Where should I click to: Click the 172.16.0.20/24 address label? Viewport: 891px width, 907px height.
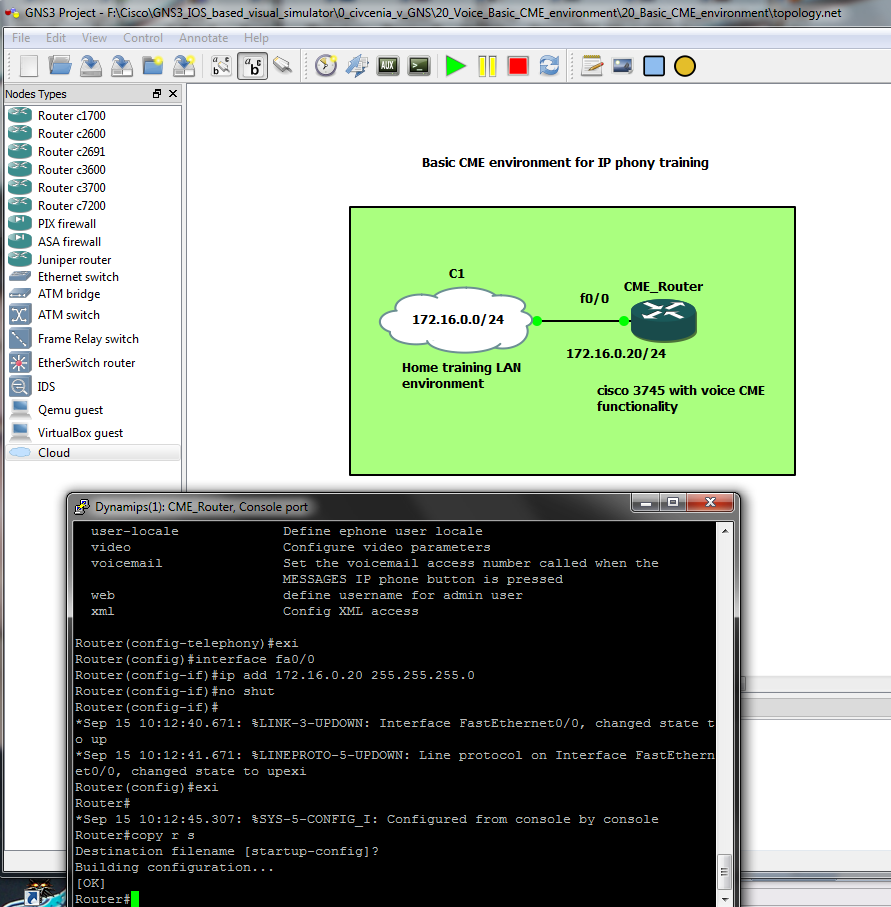616,353
